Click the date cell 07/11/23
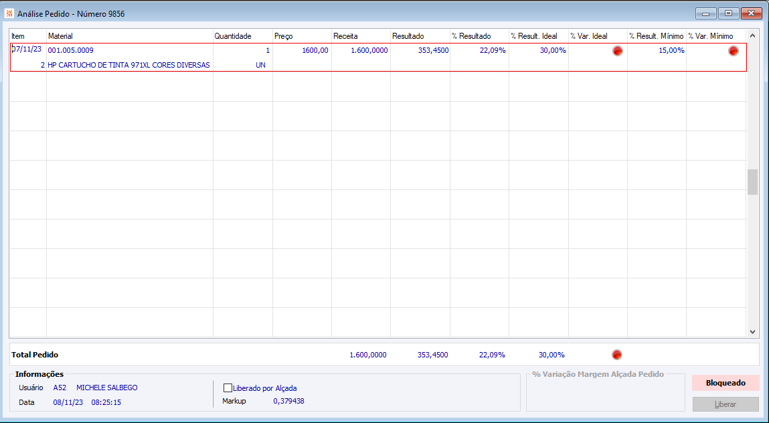 (x=27, y=50)
